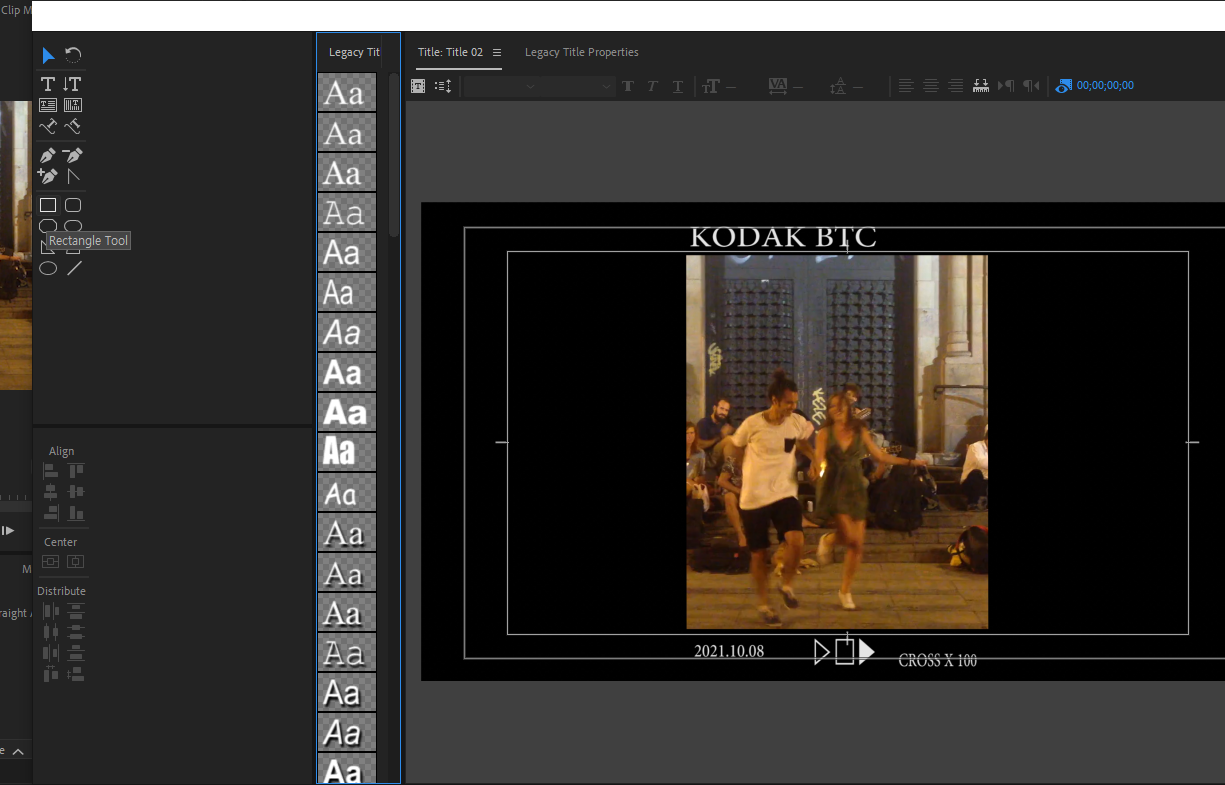Select the Rectangle tool
Viewport: 1225px width, 785px height.
(48, 205)
